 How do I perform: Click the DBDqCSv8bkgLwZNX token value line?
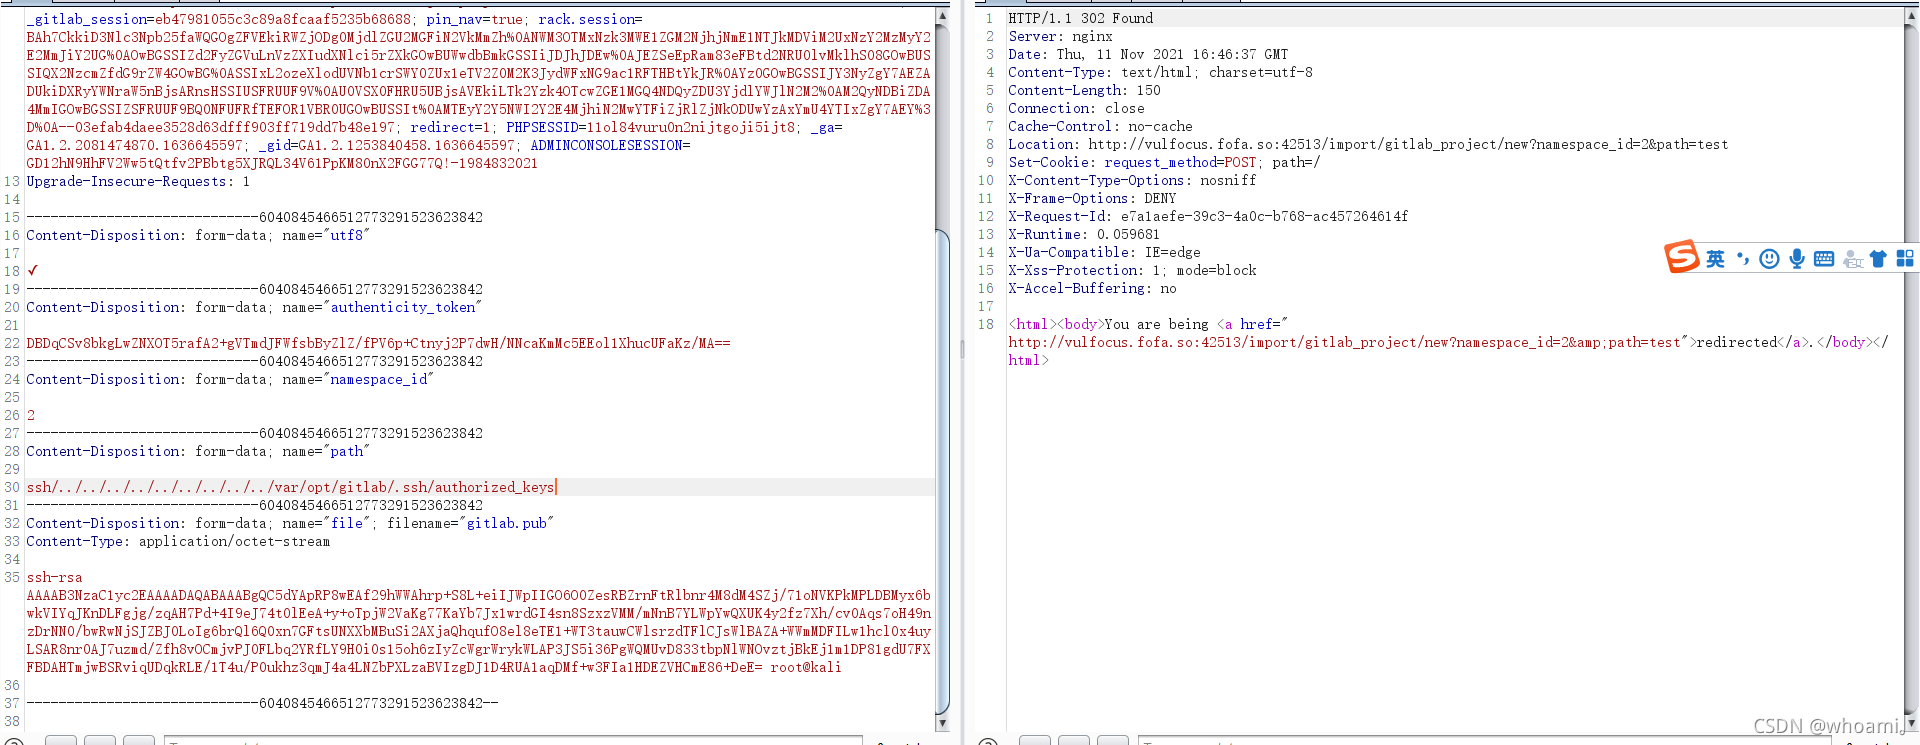pyautogui.click(x=378, y=343)
